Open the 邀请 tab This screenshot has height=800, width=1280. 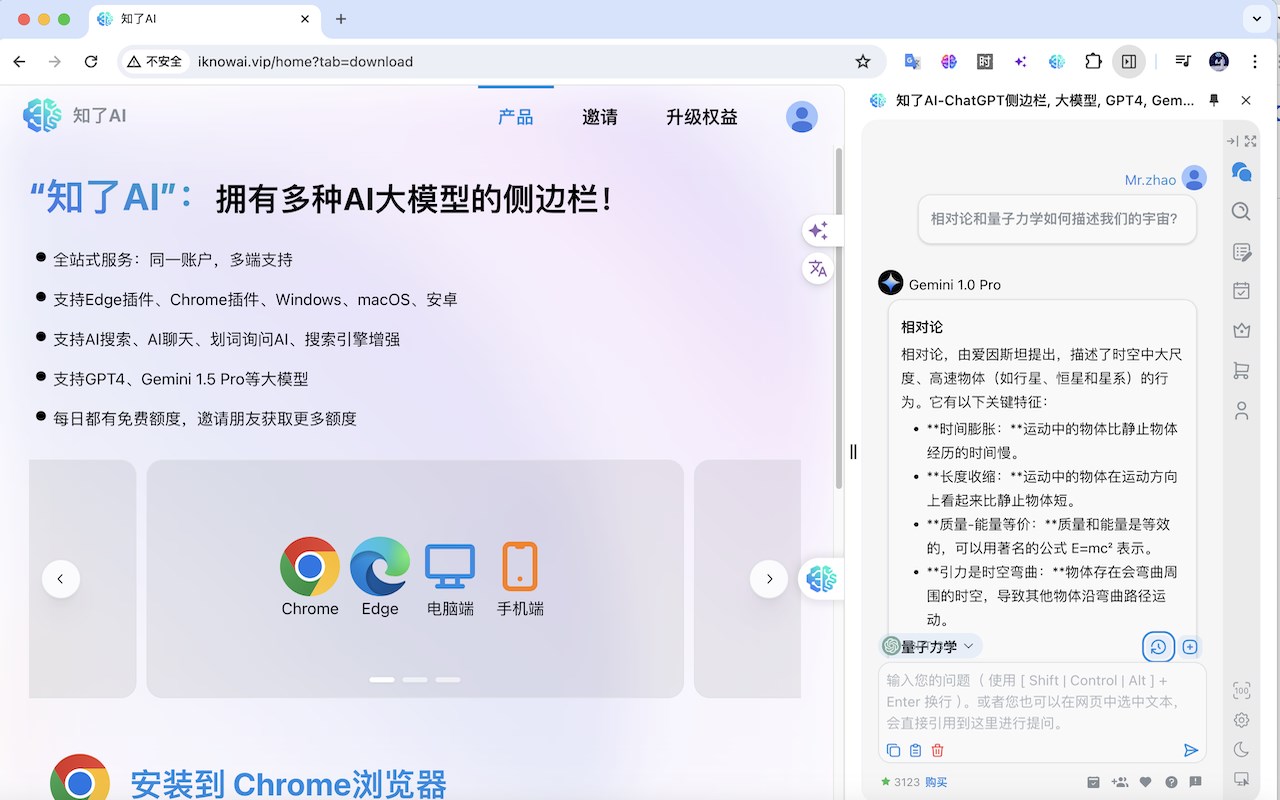[x=600, y=117]
